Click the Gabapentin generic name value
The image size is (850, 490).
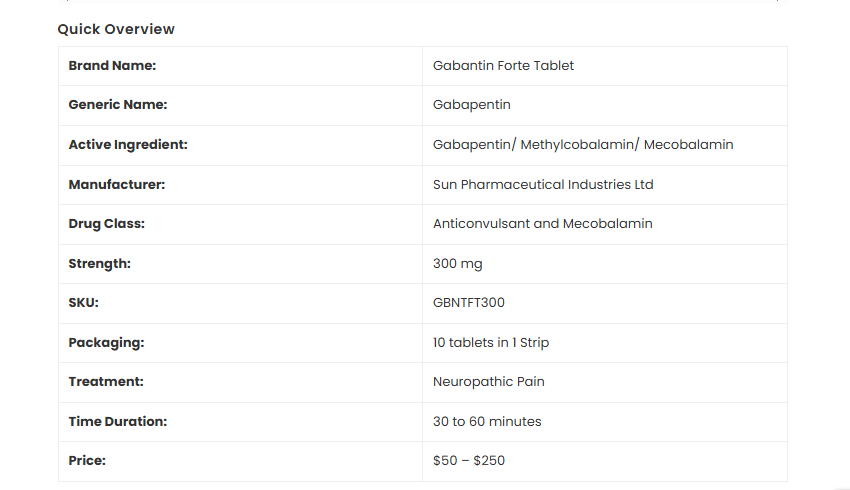[x=472, y=105]
